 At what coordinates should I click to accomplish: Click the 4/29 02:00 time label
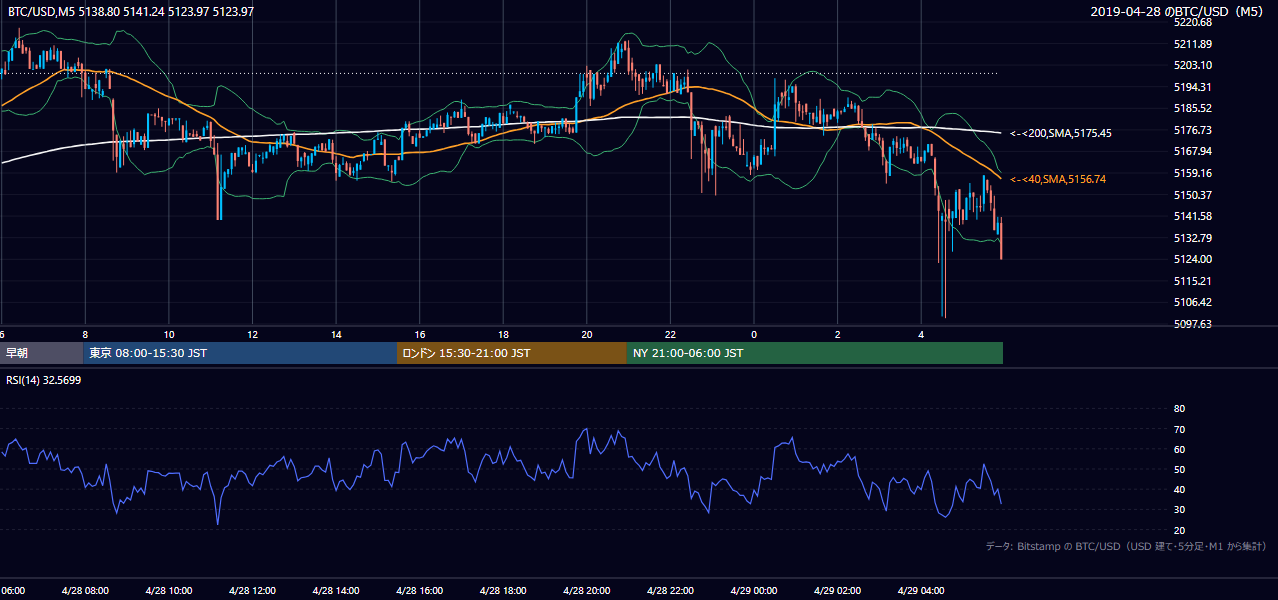pos(837,590)
